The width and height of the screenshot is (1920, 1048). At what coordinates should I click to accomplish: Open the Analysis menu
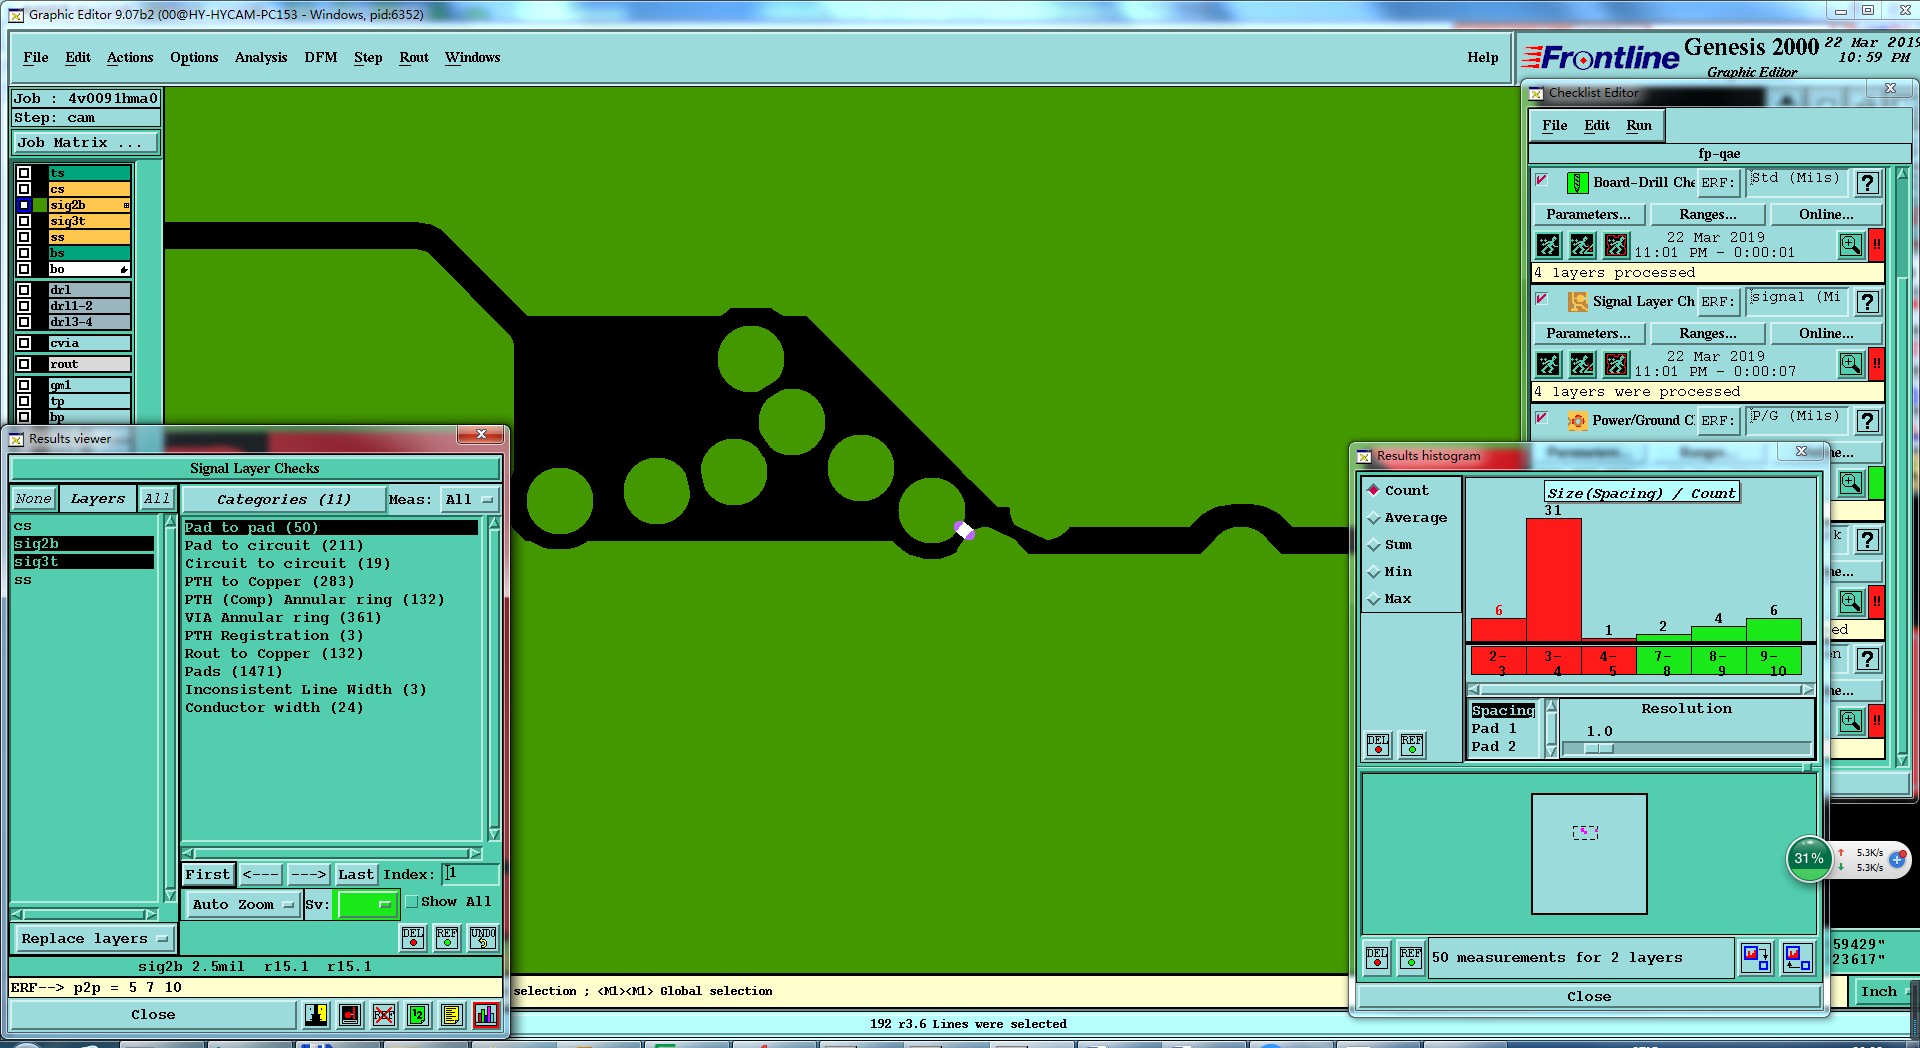261,58
